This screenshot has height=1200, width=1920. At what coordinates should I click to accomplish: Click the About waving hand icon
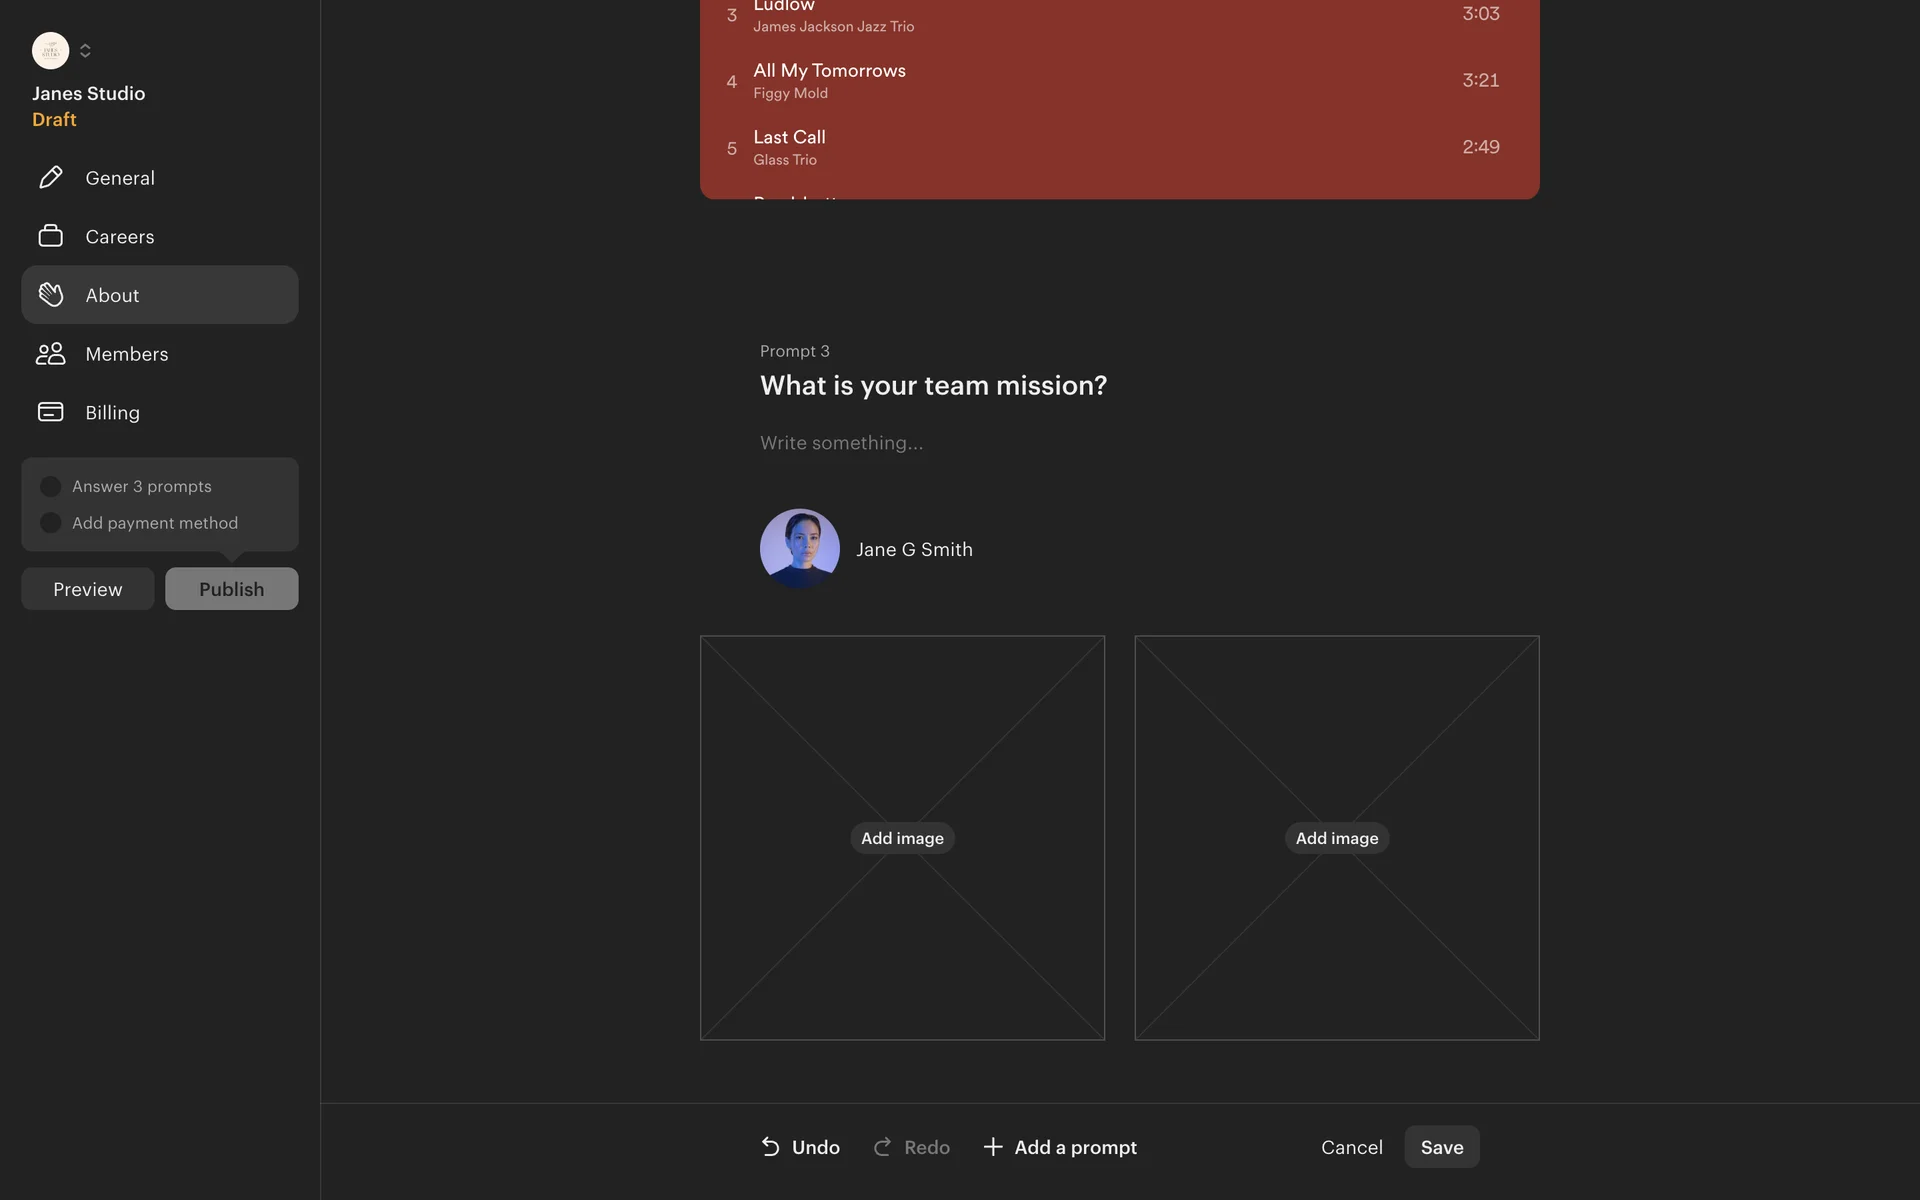51,295
